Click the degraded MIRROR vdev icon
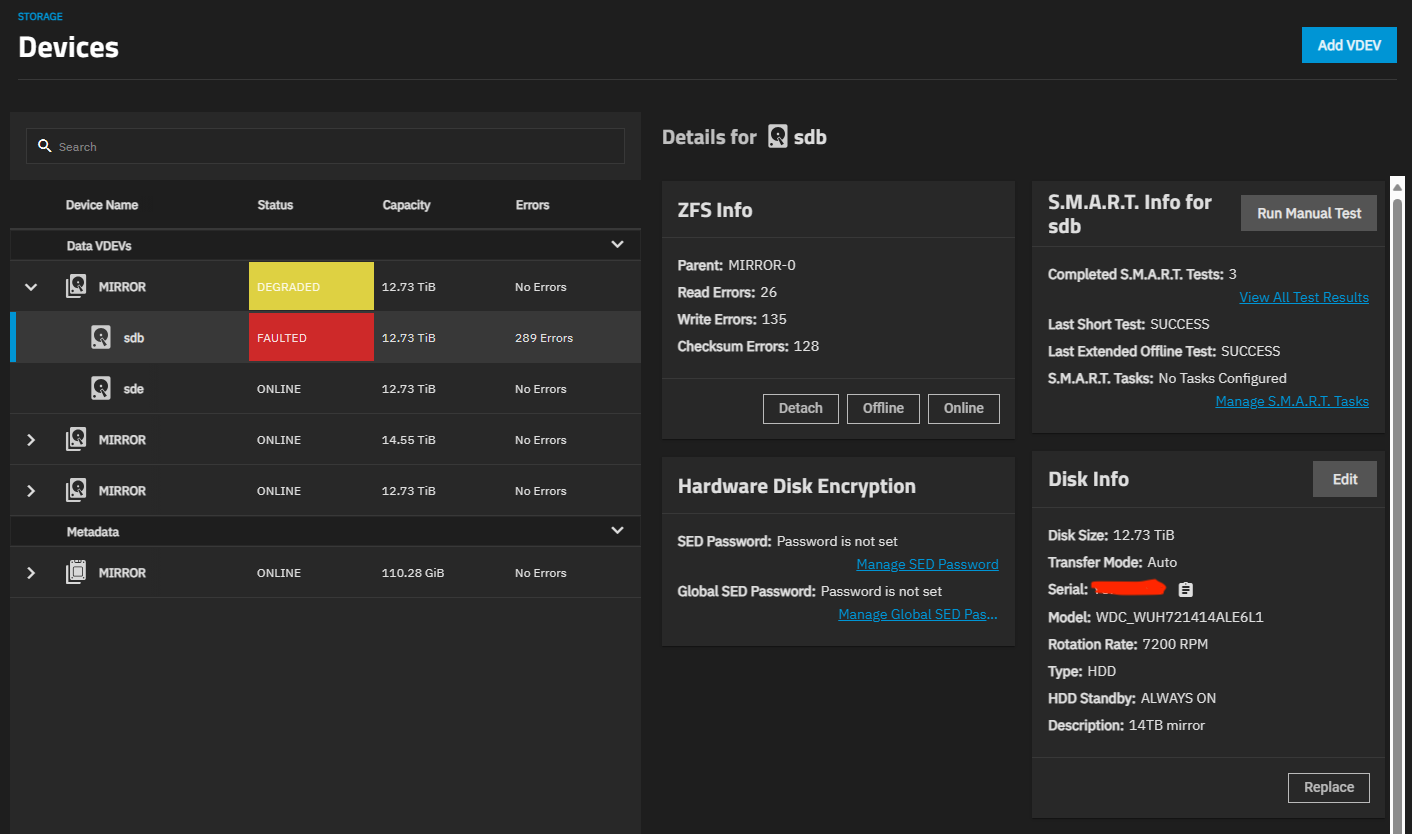Viewport: 1412px width, 834px height. click(76, 287)
